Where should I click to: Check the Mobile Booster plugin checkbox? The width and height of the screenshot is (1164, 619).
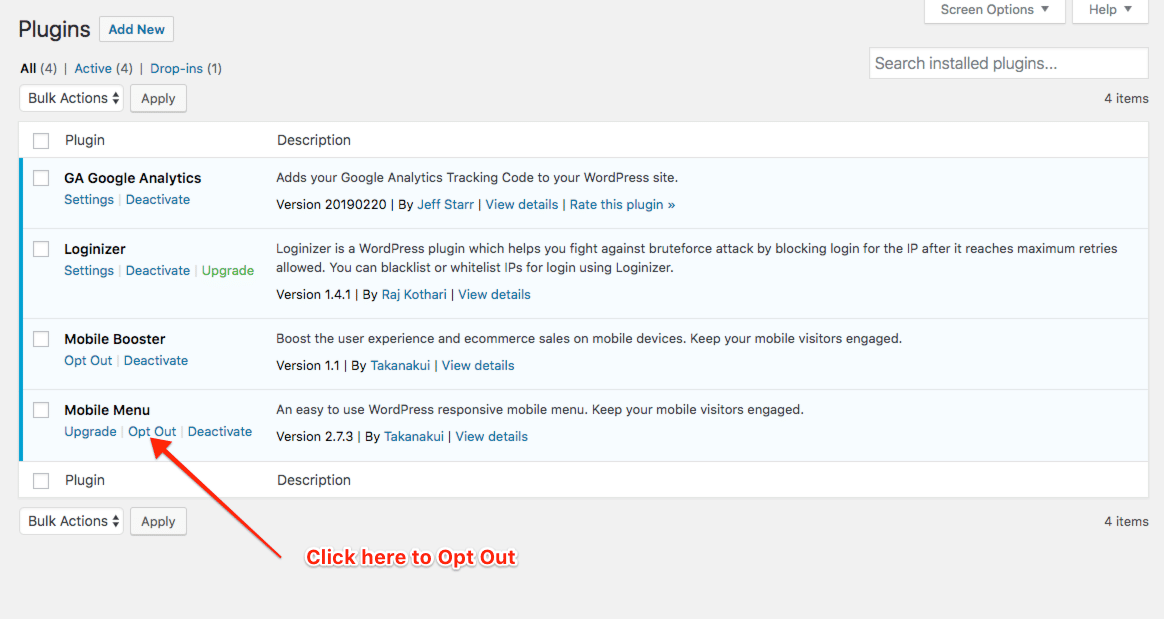coord(41,339)
